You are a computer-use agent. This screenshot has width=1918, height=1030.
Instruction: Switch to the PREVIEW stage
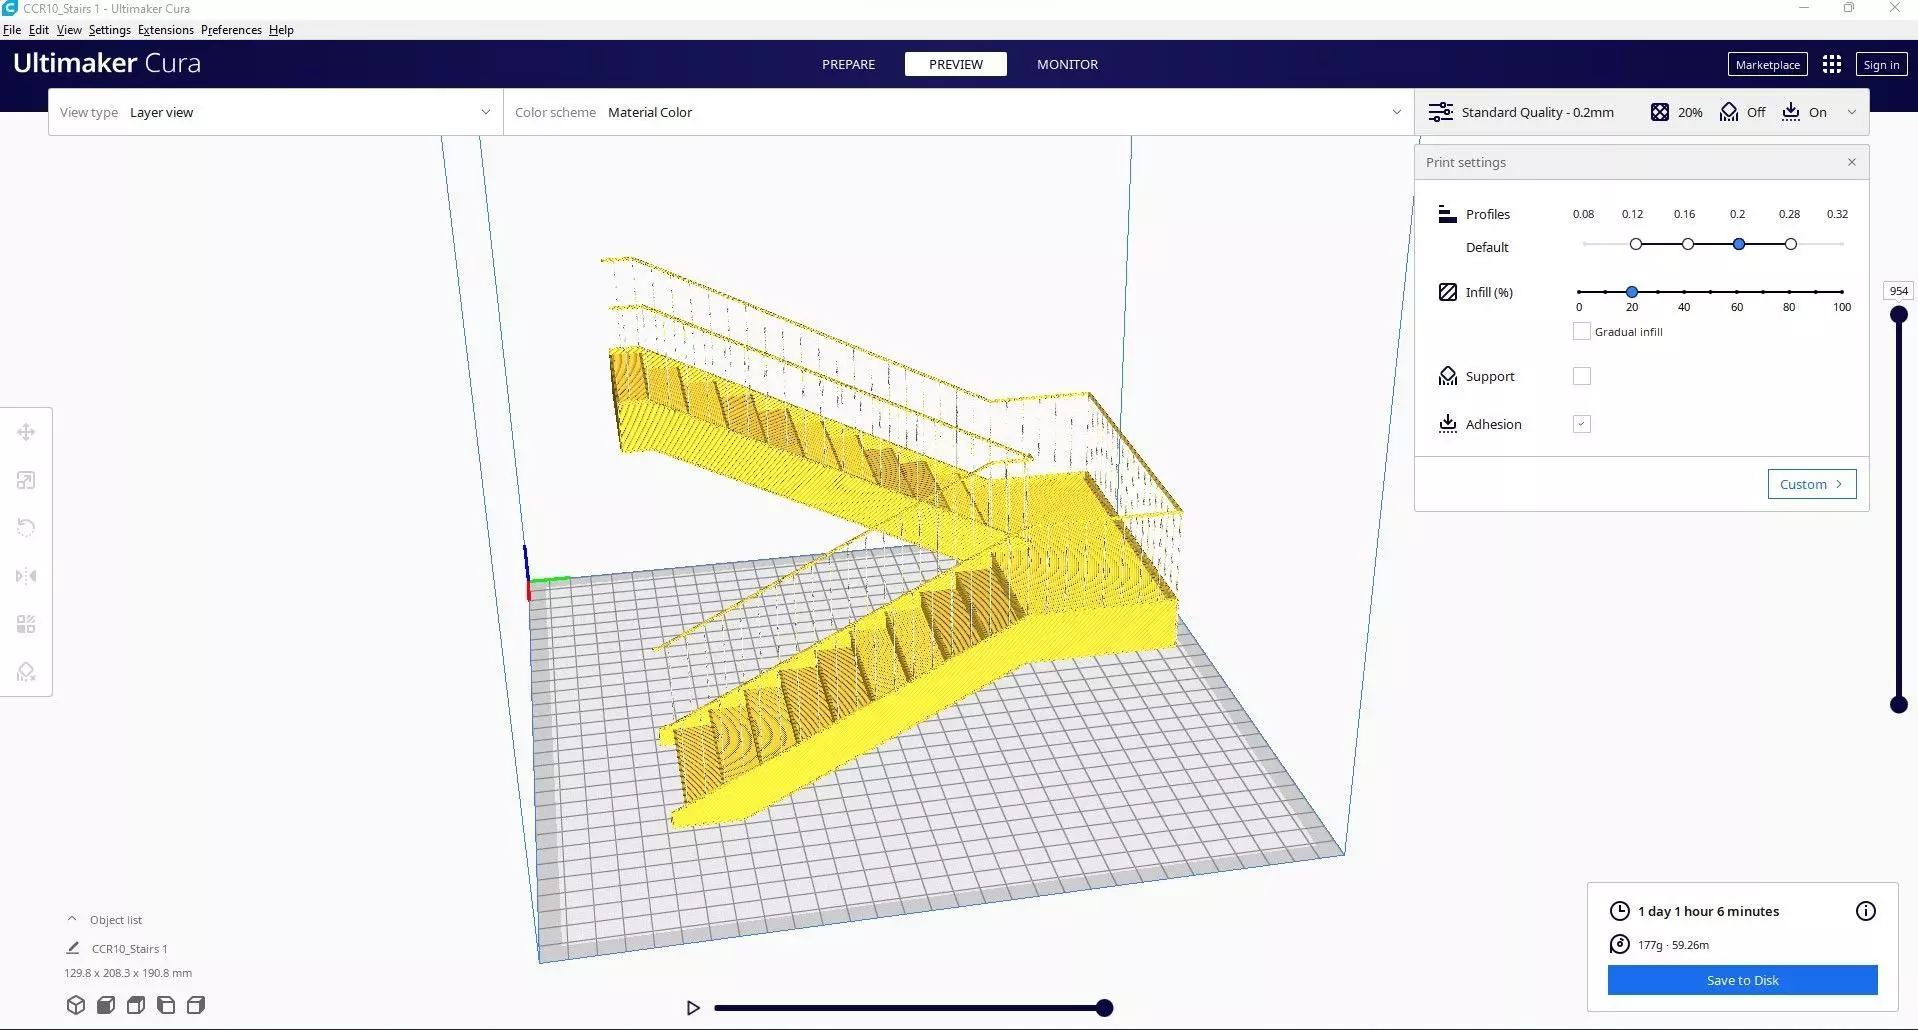point(955,64)
